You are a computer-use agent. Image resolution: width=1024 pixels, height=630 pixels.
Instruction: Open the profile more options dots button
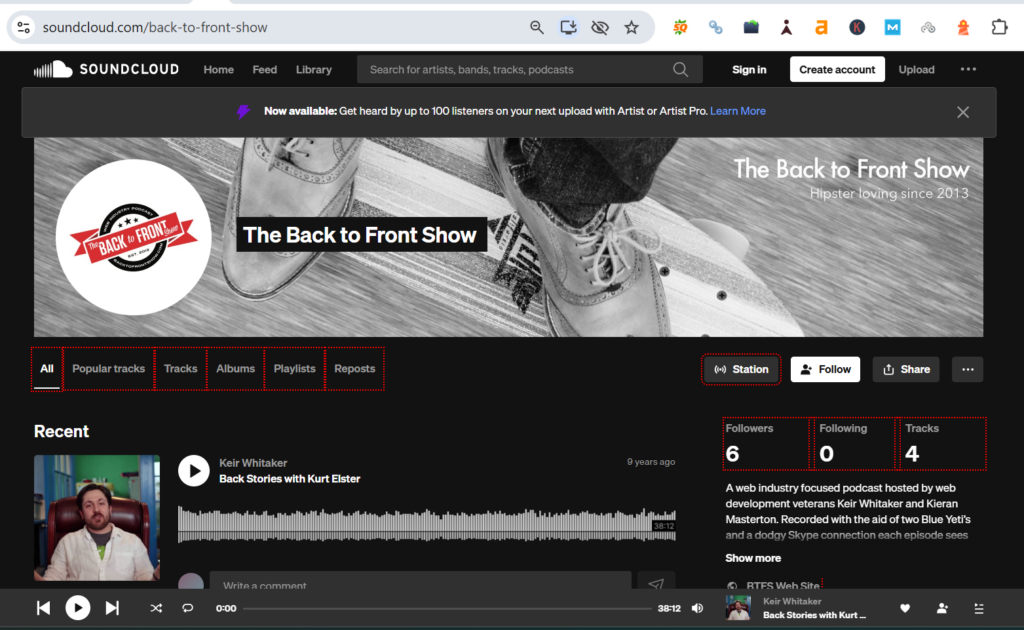click(x=967, y=370)
